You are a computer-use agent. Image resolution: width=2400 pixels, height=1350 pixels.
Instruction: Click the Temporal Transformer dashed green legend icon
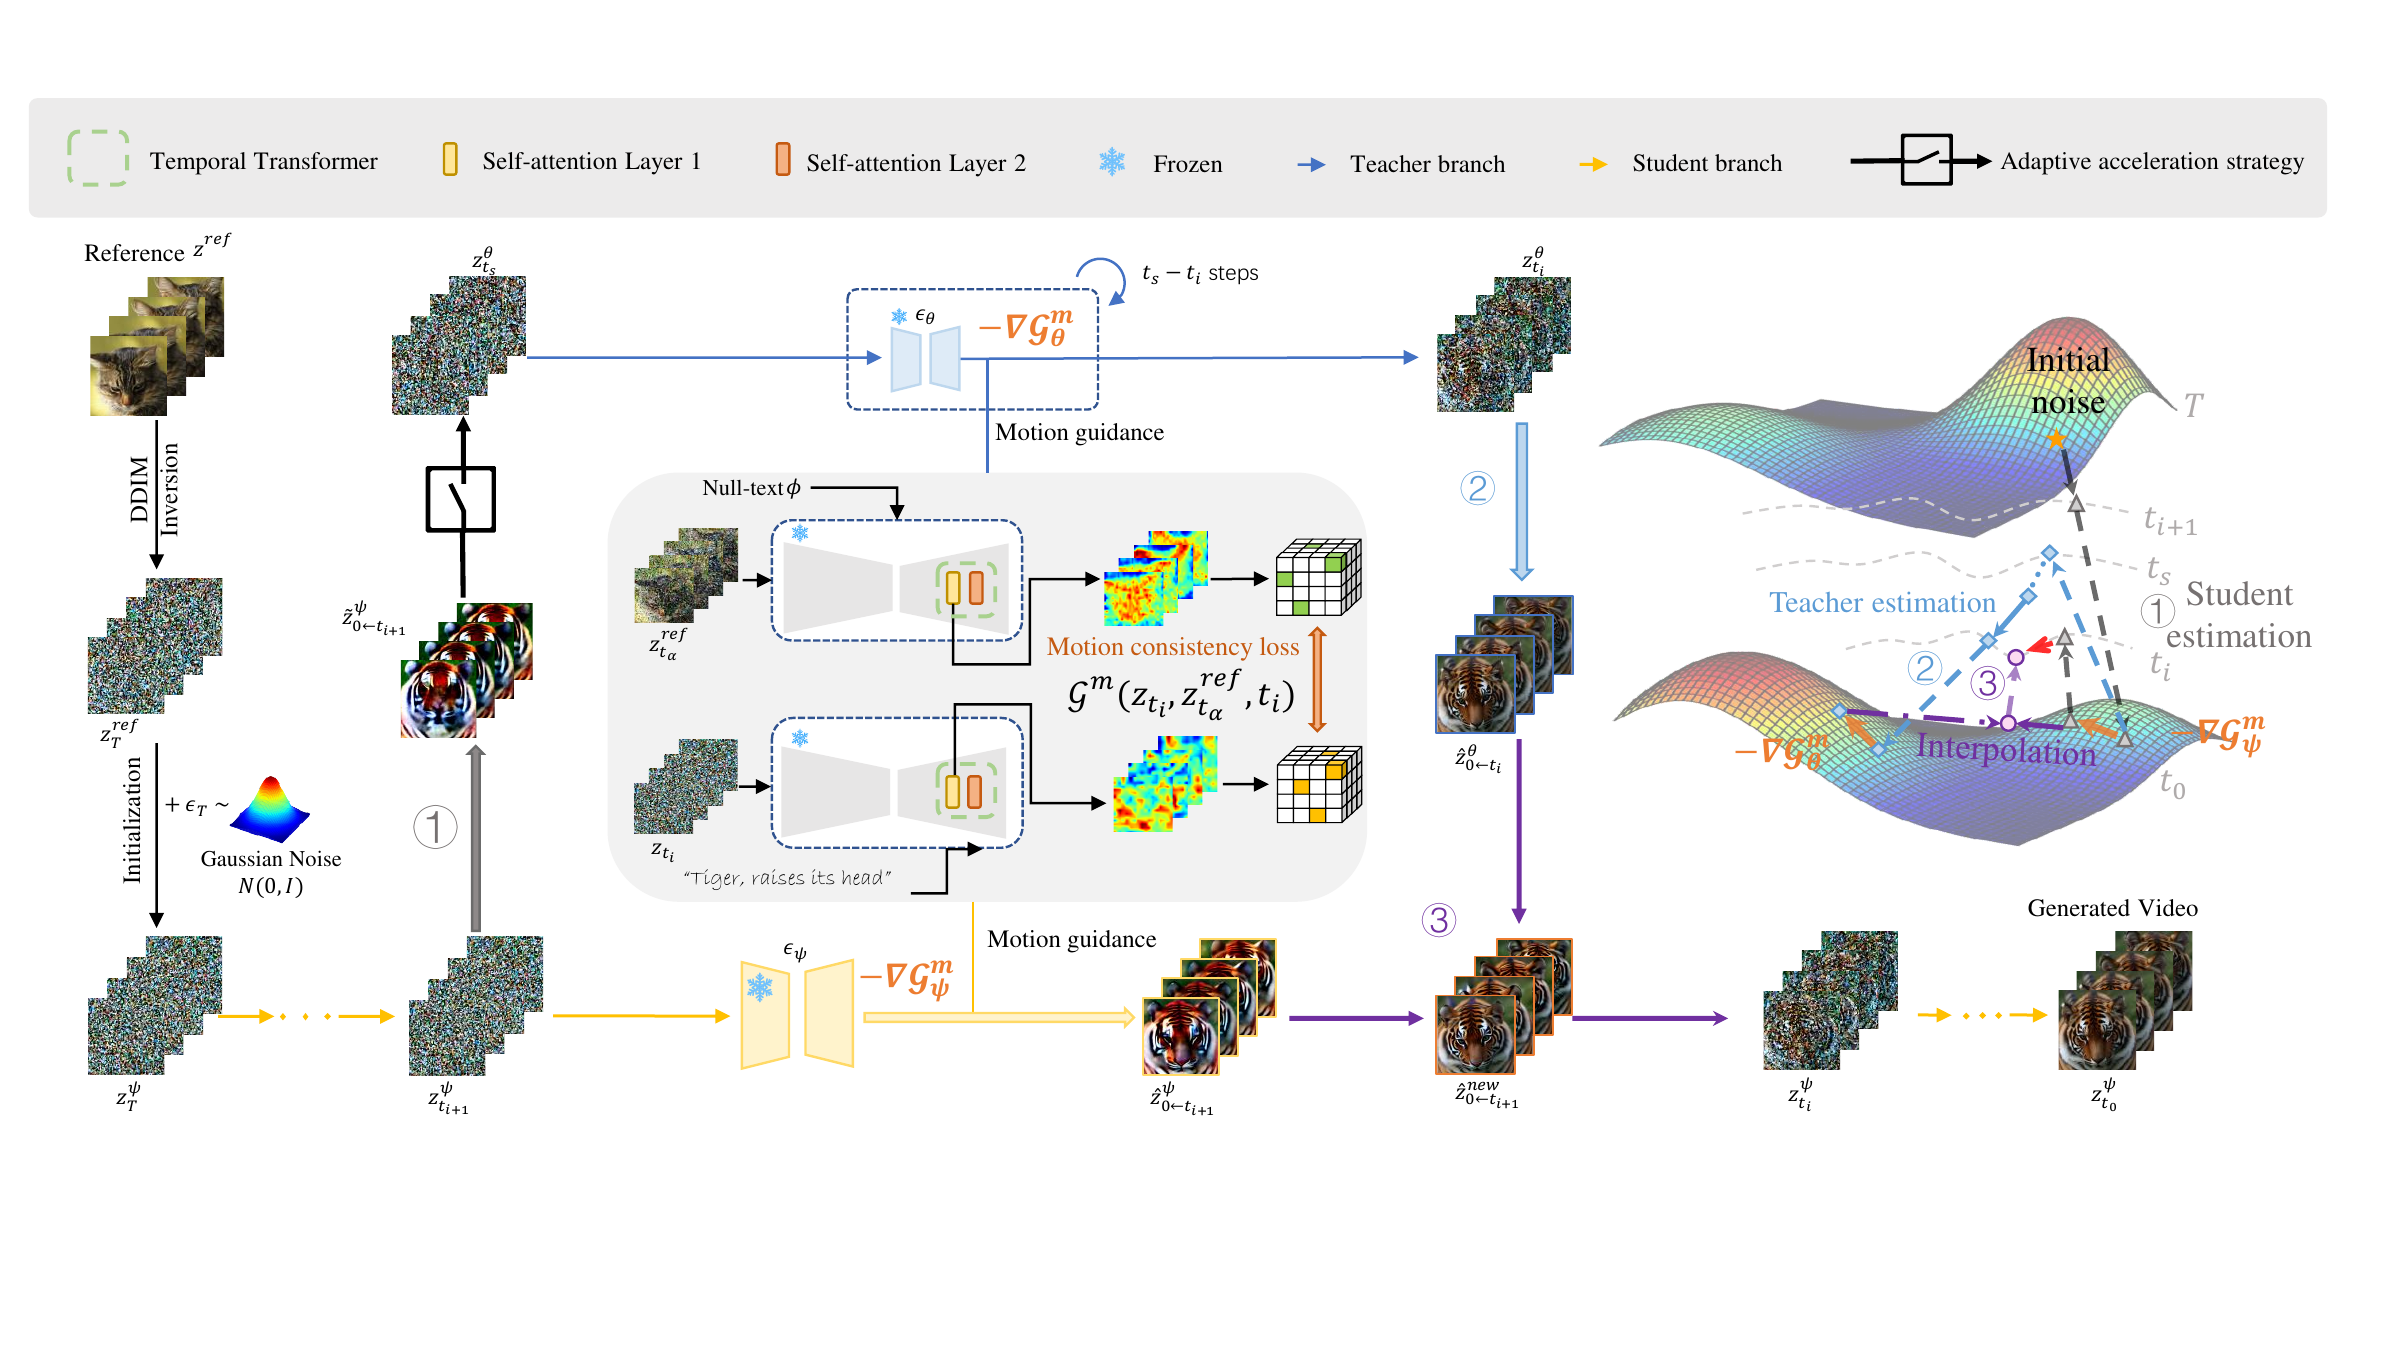(98, 158)
